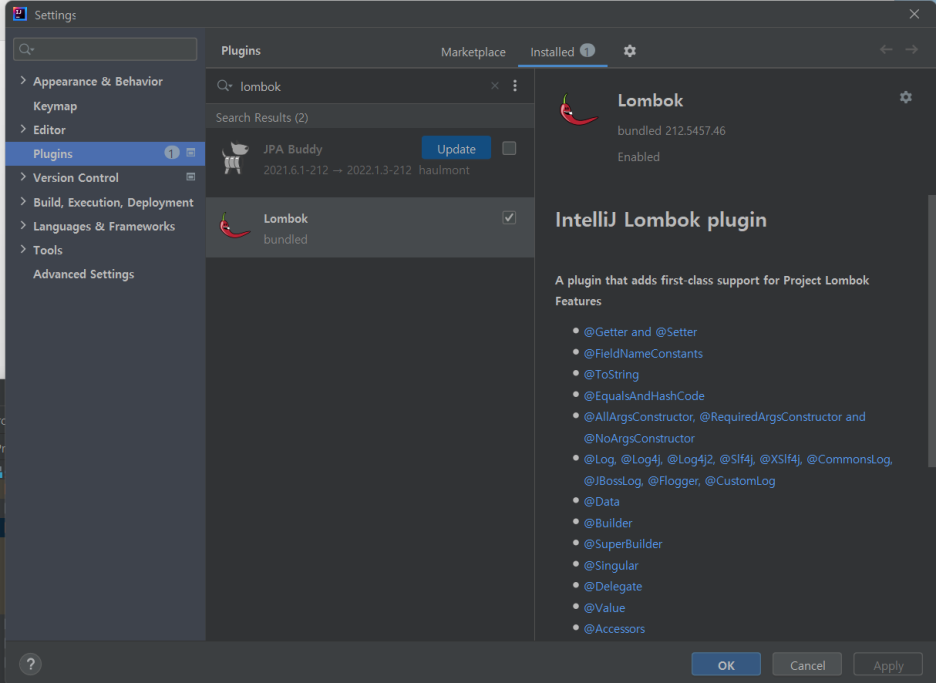Screen dimensions: 936x683
Task: Open the plugins gear settings menu
Action: (629, 51)
